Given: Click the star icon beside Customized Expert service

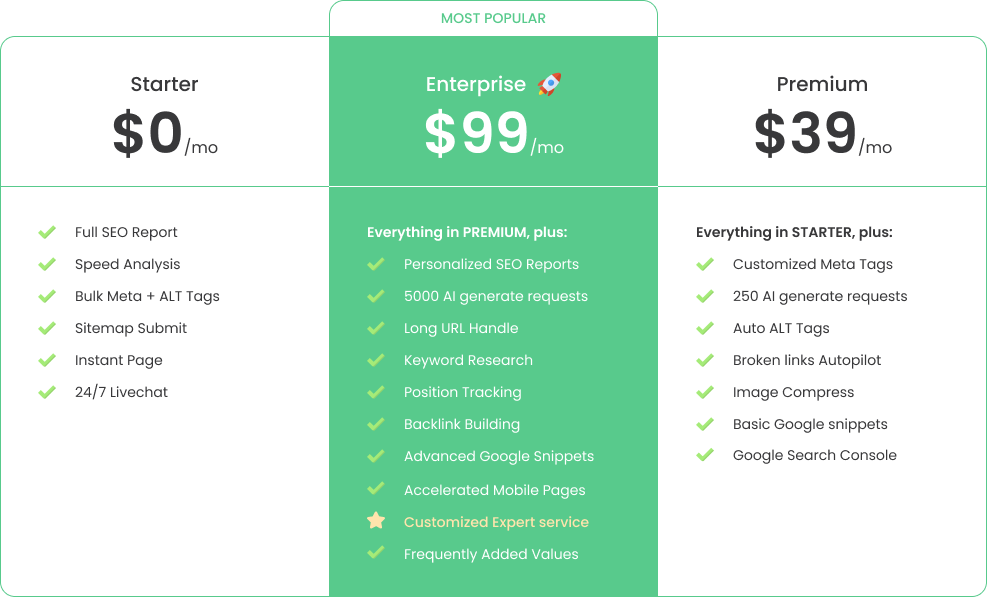Looking at the screenshot, I should 376,521.
